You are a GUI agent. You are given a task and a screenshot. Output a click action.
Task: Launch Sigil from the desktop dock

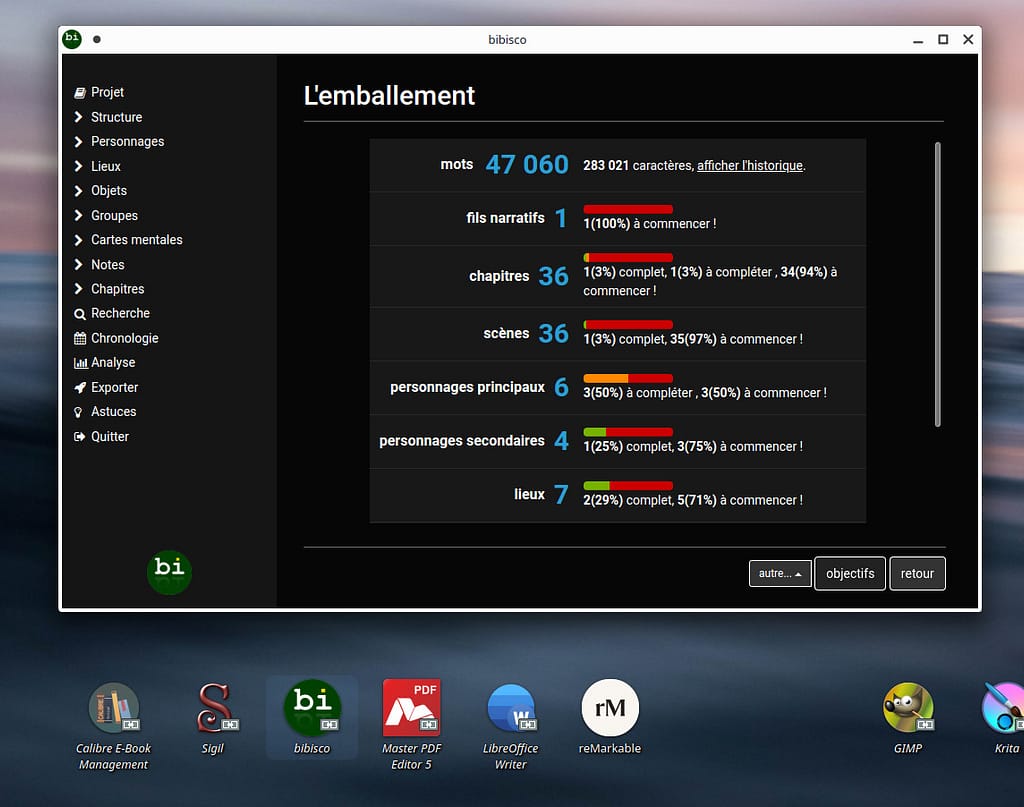(212, 709)
